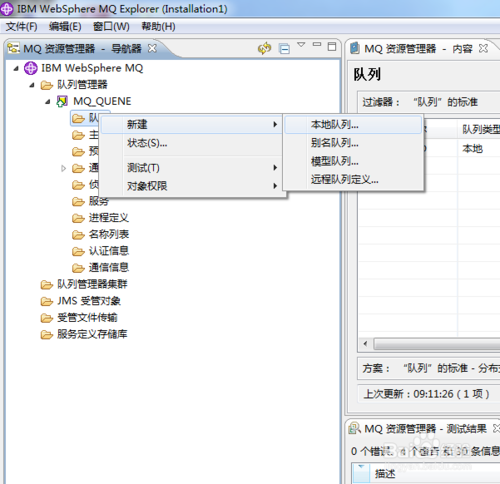
Task: Select 本地队列... in the submenu
Action: [354, 125]
